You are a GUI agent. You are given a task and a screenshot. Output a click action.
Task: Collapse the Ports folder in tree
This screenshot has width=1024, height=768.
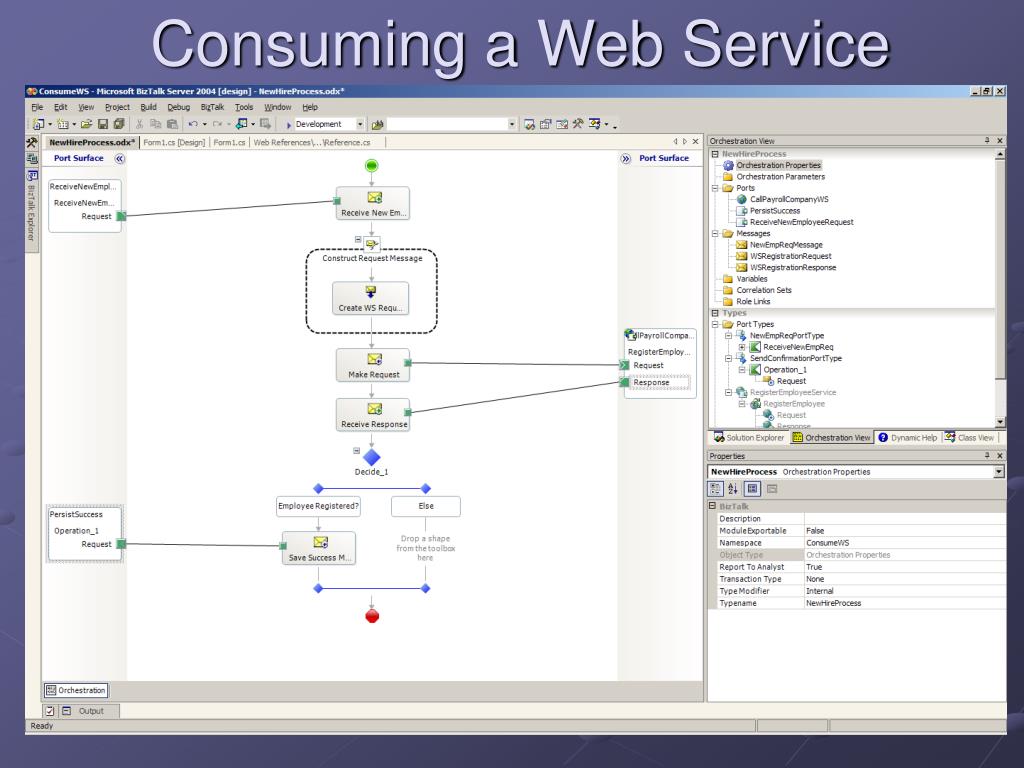pyautogui.click(x=715, y=188)
